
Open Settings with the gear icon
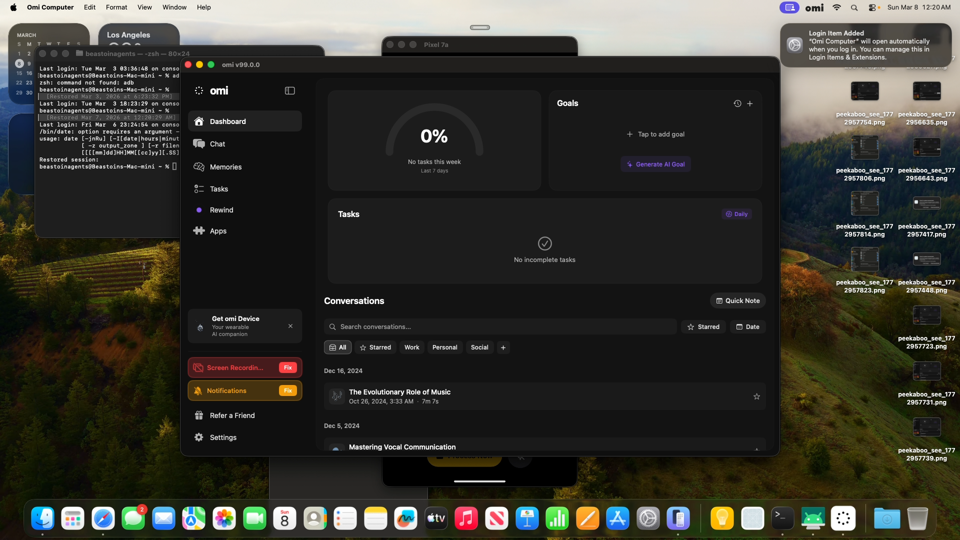coord(199,437)
